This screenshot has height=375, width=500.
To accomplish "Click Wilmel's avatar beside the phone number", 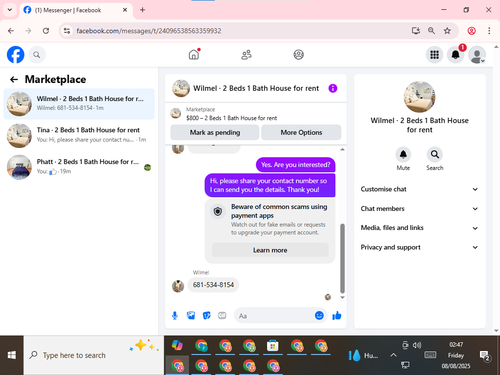I will point(178,286).
